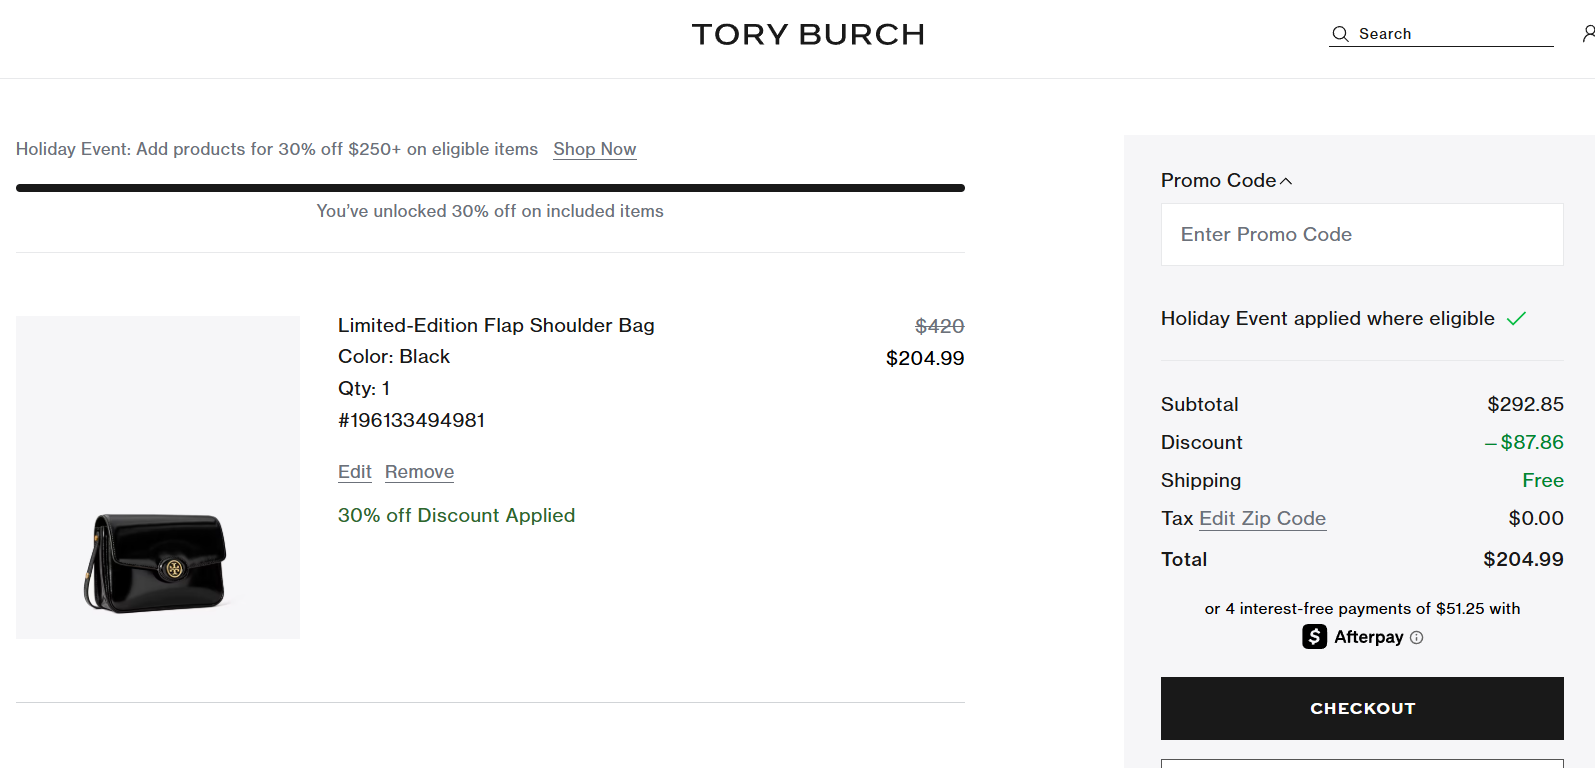The height and width of the screenshot is (768, 1595).
Task: Click the button below Checkout
Action: point(1362,763)
